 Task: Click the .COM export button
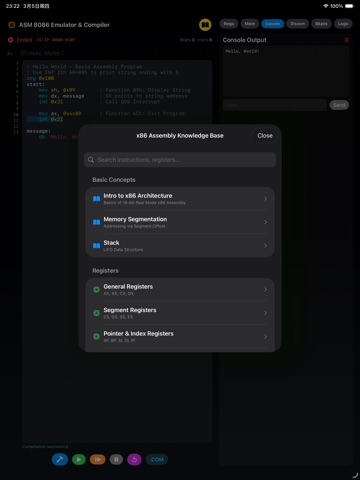[x=157, y=460]
